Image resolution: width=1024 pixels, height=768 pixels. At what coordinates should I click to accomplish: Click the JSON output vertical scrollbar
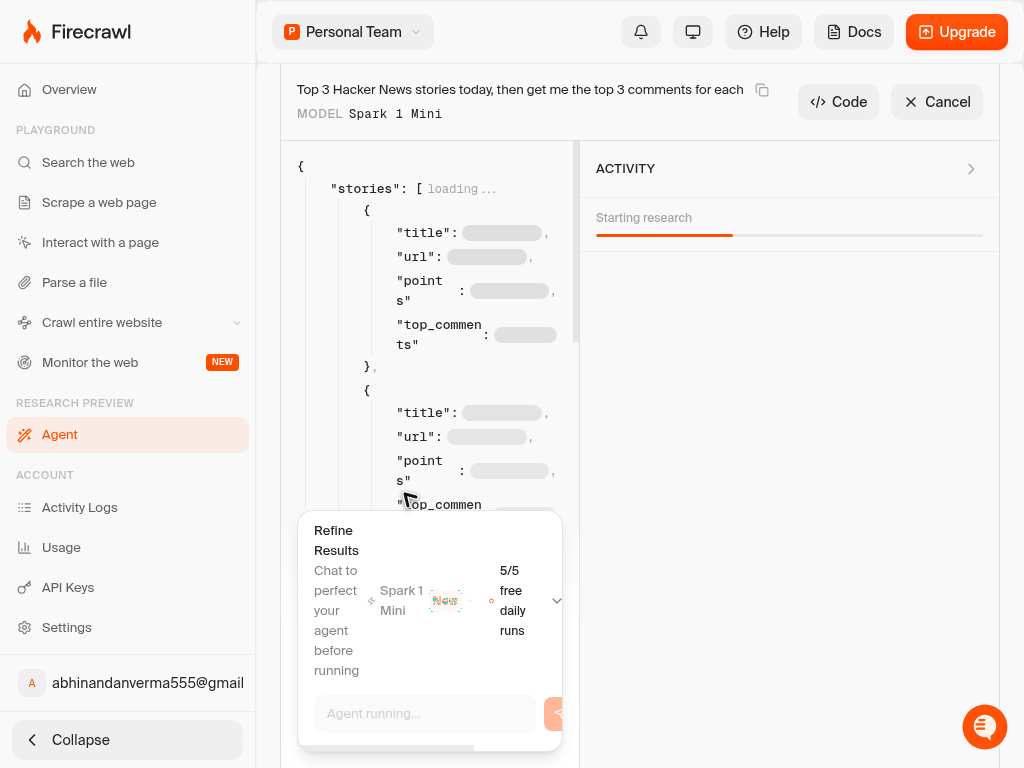(x=576, y=242)
